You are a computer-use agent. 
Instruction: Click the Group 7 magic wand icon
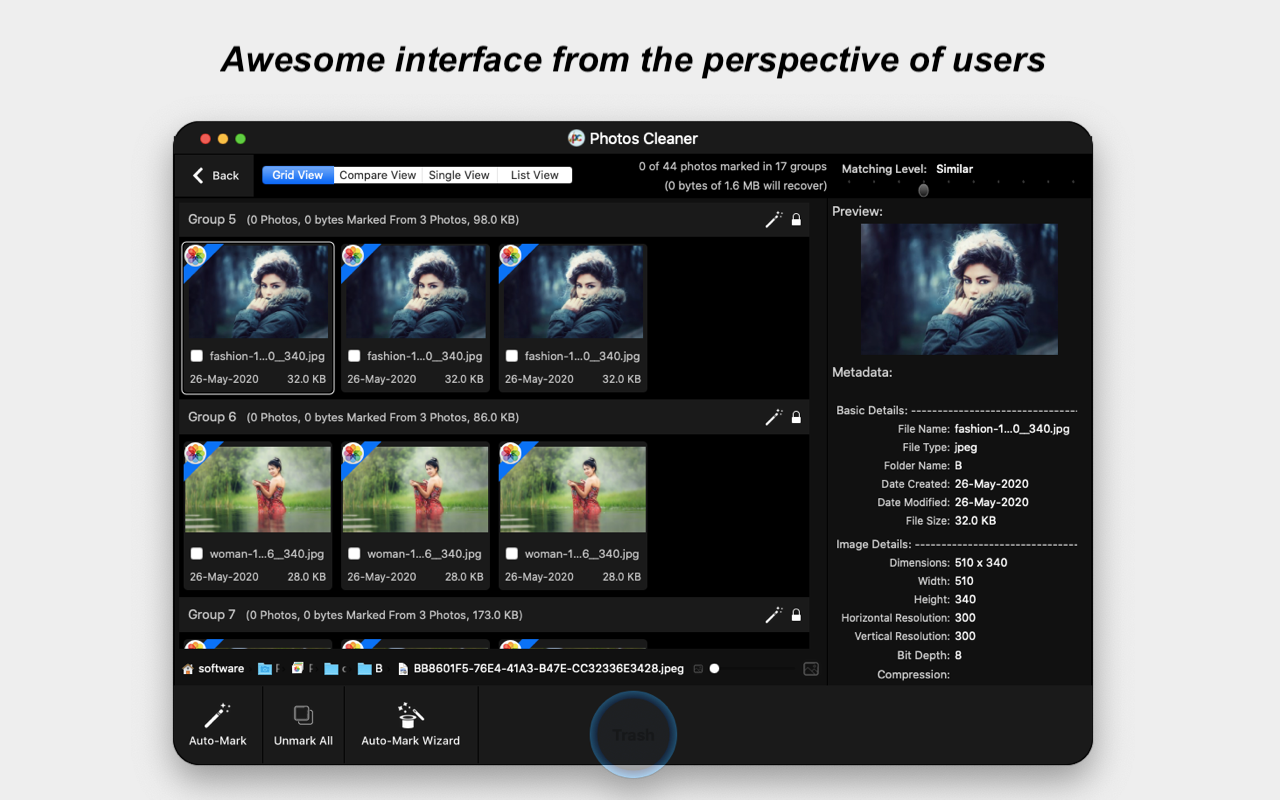pos(773,616)
